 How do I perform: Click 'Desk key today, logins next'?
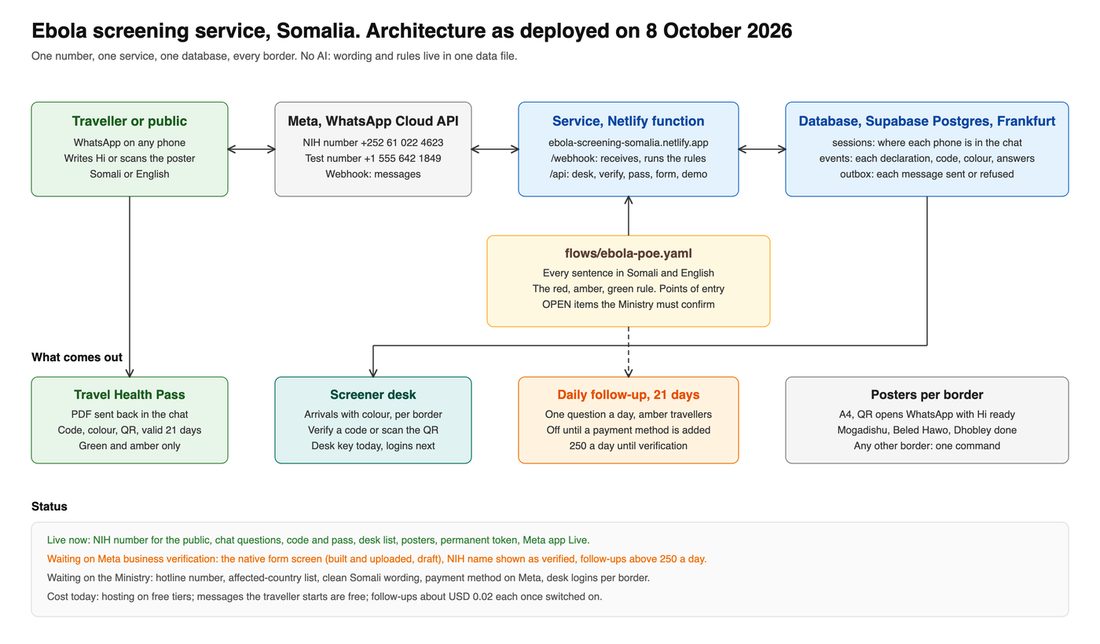[x=373, y=445]
